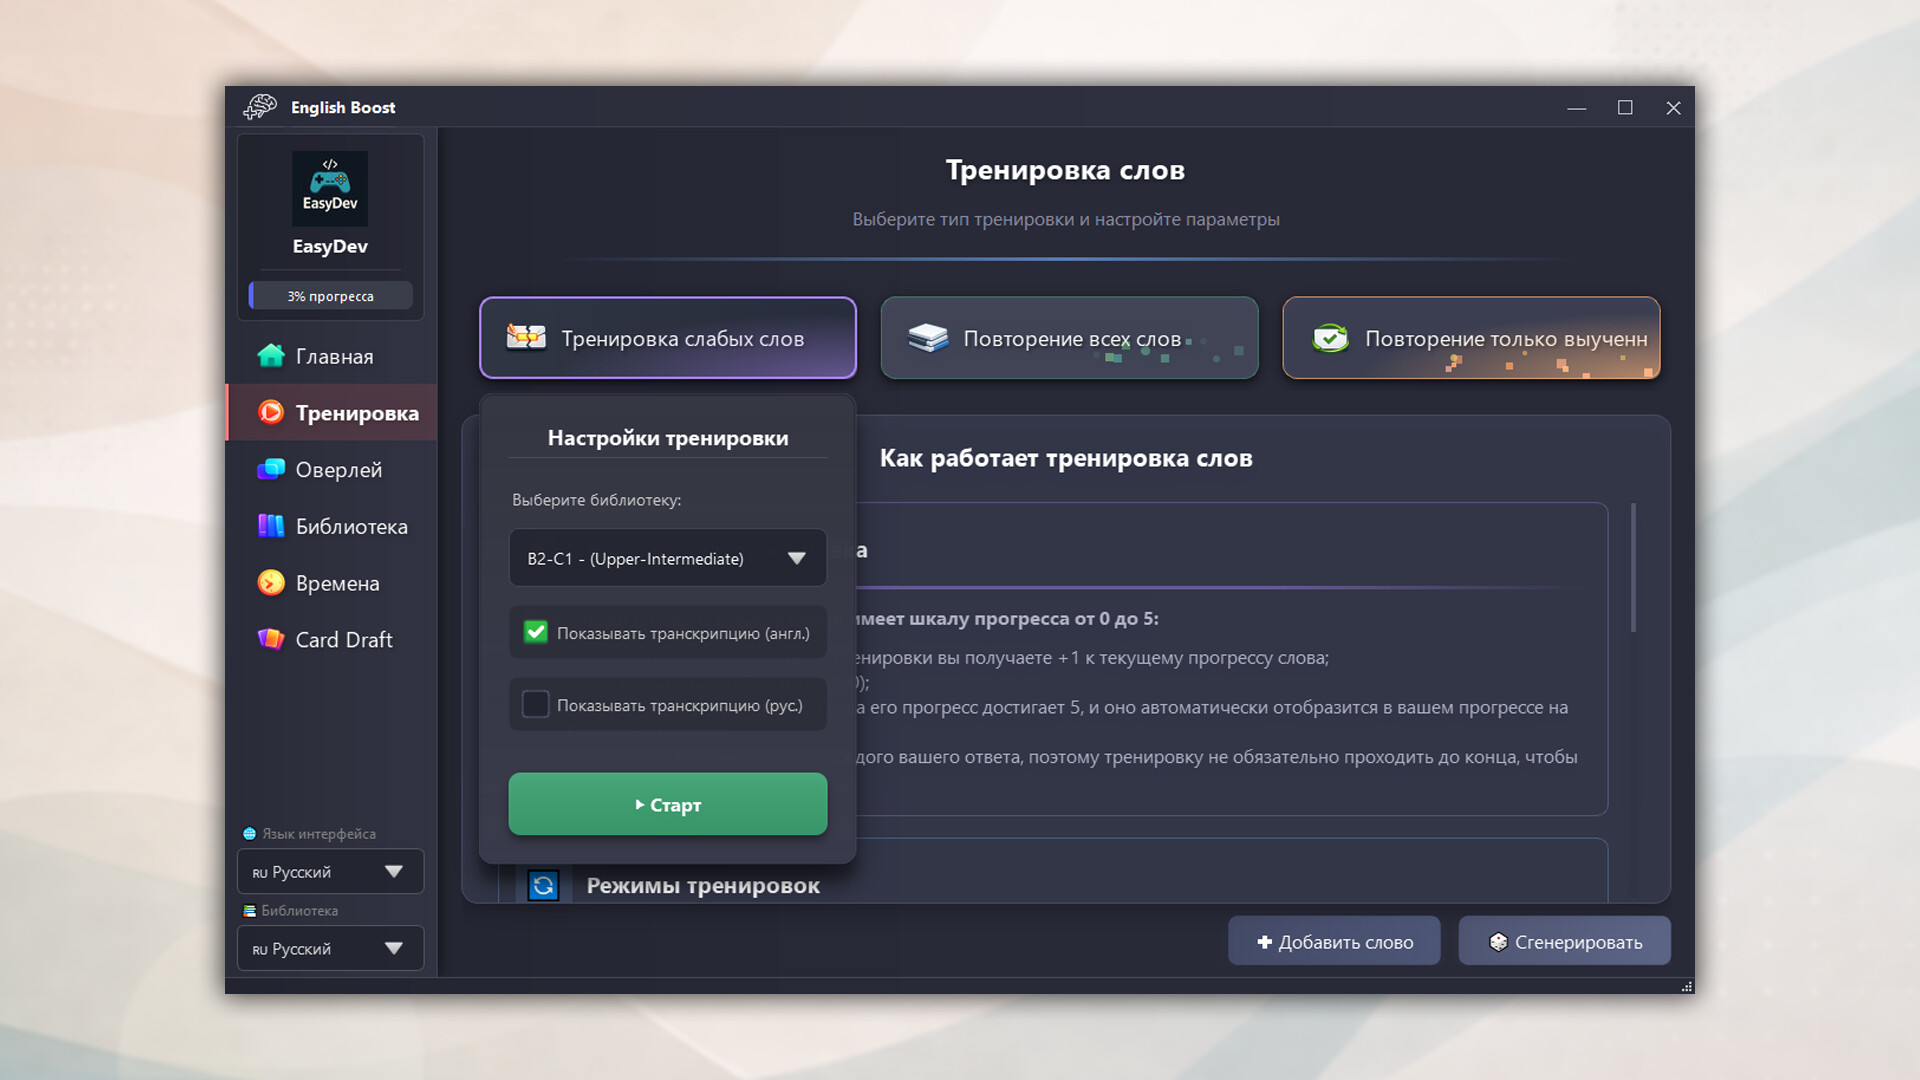Click the English Boost brain logo
1920x1080 pixels.
pyautogui.click(x=259, y=107)
